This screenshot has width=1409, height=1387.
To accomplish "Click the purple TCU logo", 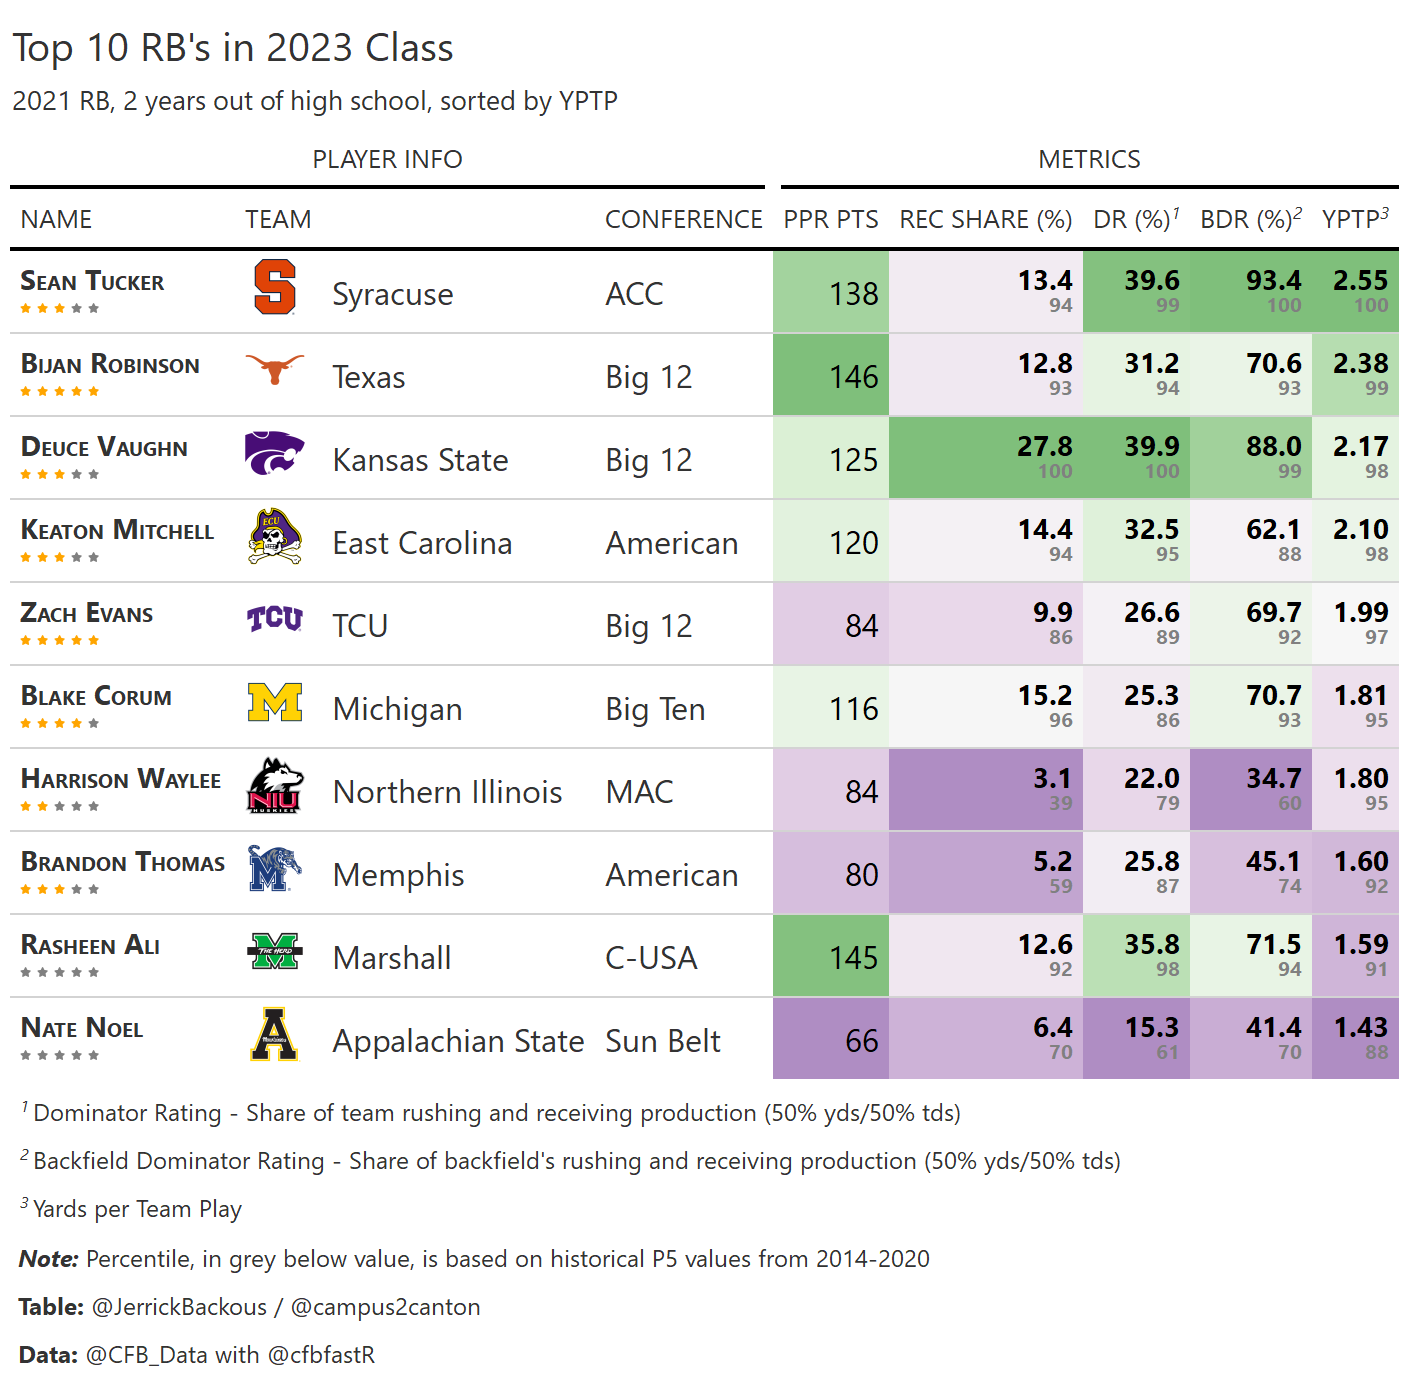I will (x=275, y=619).
